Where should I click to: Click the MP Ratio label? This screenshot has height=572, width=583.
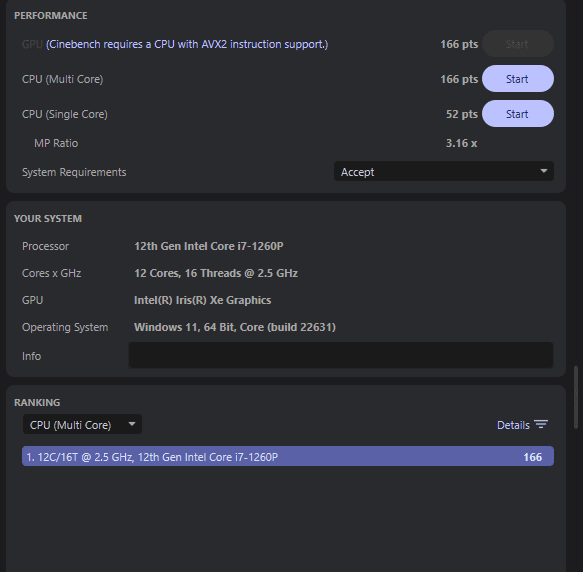(56, 143)
